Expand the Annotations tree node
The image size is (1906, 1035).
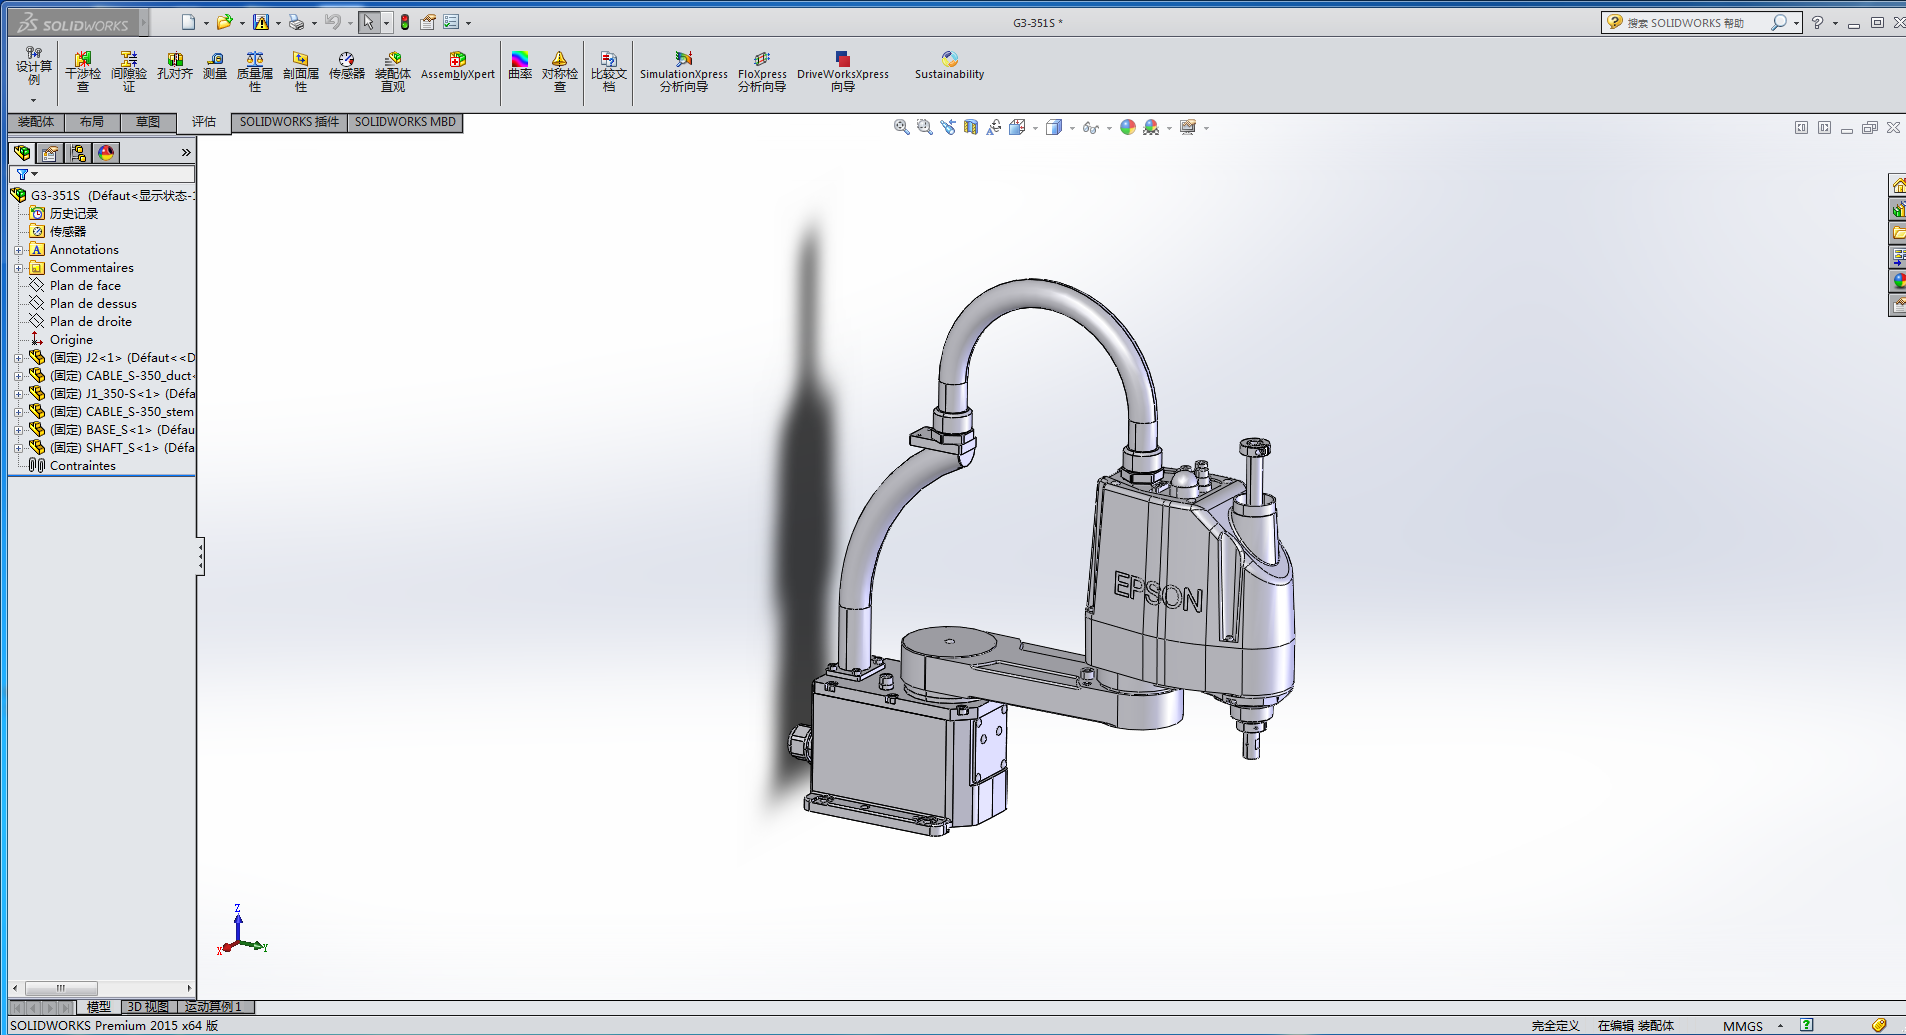18,250
